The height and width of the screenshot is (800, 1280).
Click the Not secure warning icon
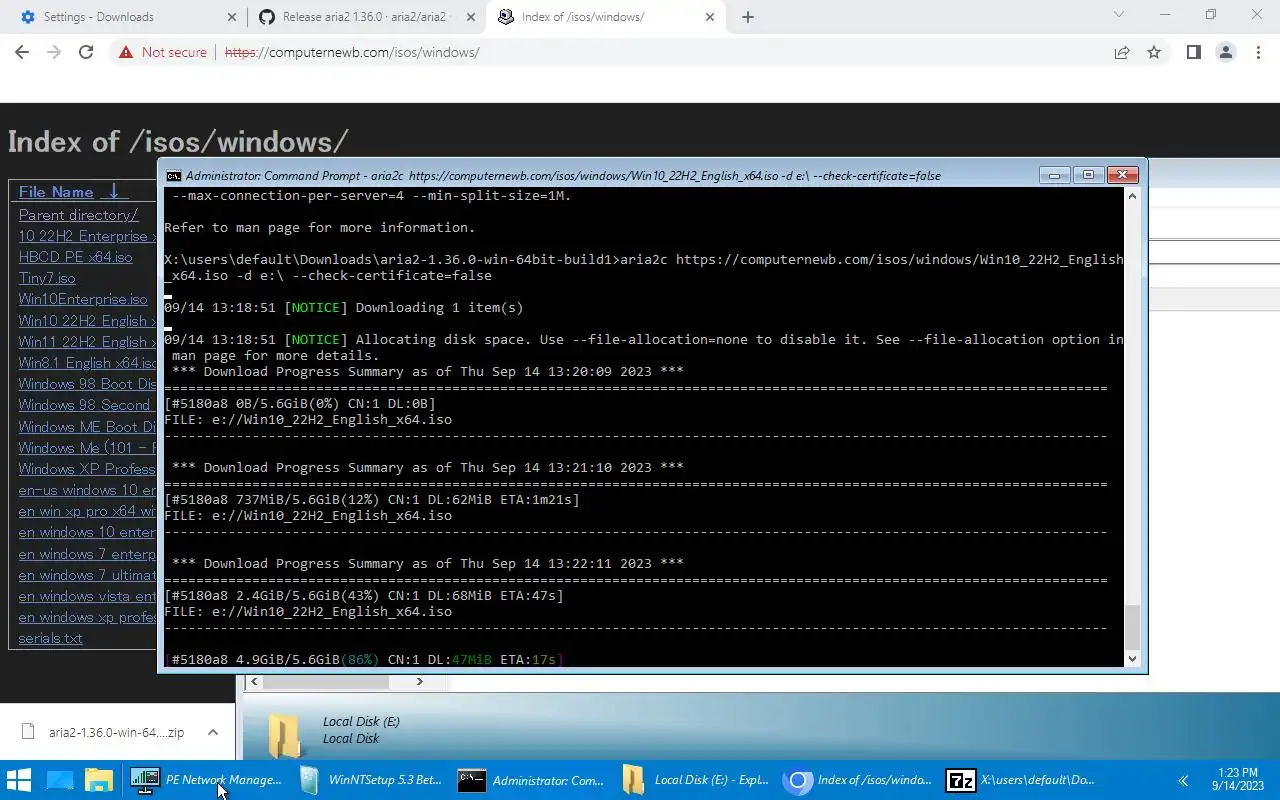[125, 52]
